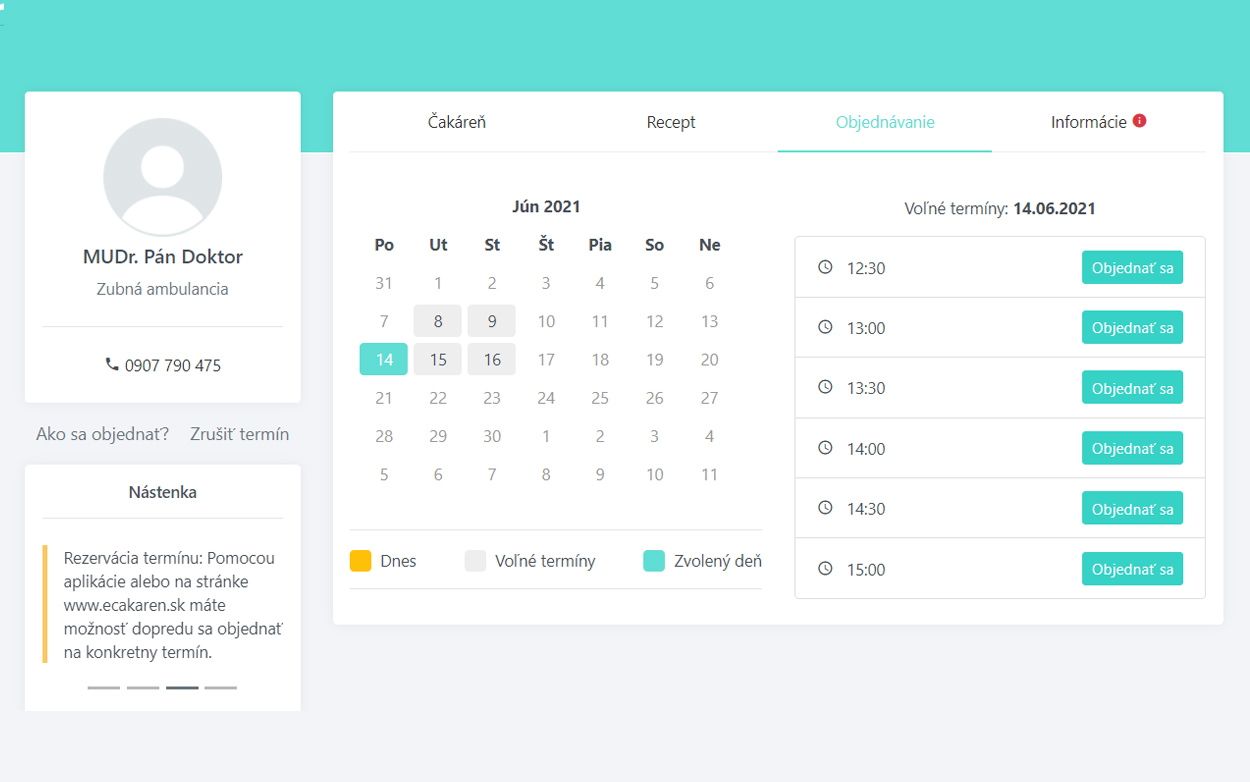Viewport: 1250px width, 782px height.
Task: Select June 8 in the calendar
Action: [438, 321]
